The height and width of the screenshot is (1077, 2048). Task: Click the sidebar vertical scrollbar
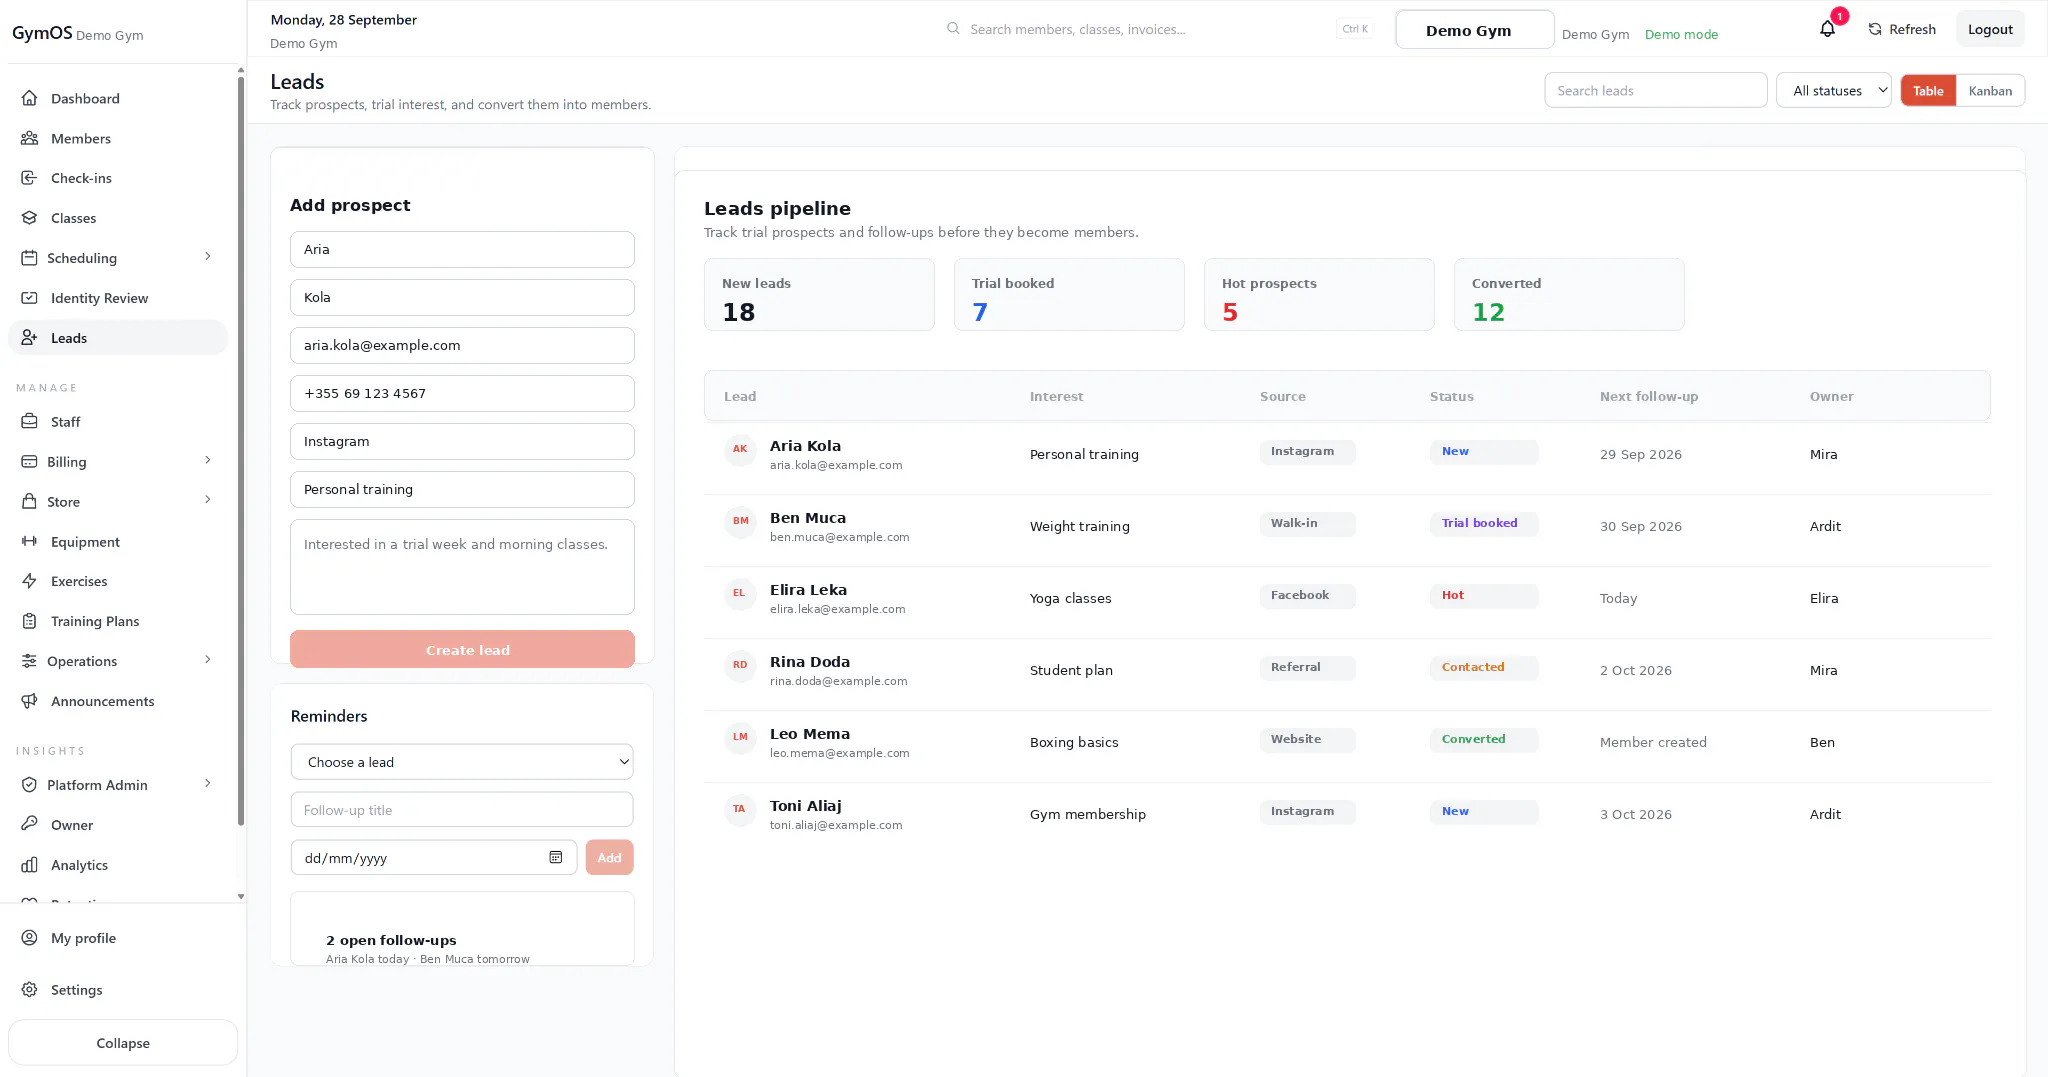tap(241, 450)
